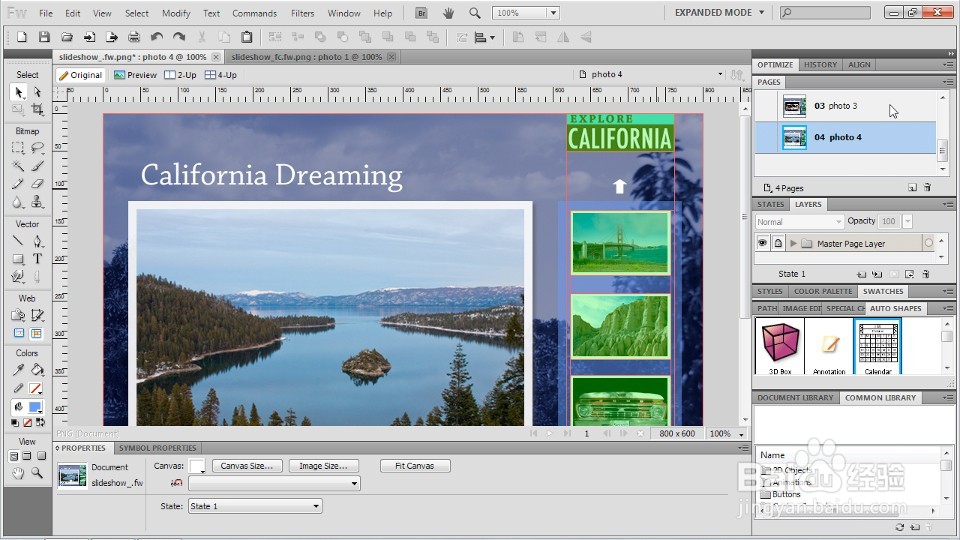The width and height of the screenshot is (960, 540).
Task: Select the Magic Wand tool
Action: pos(18,166)
